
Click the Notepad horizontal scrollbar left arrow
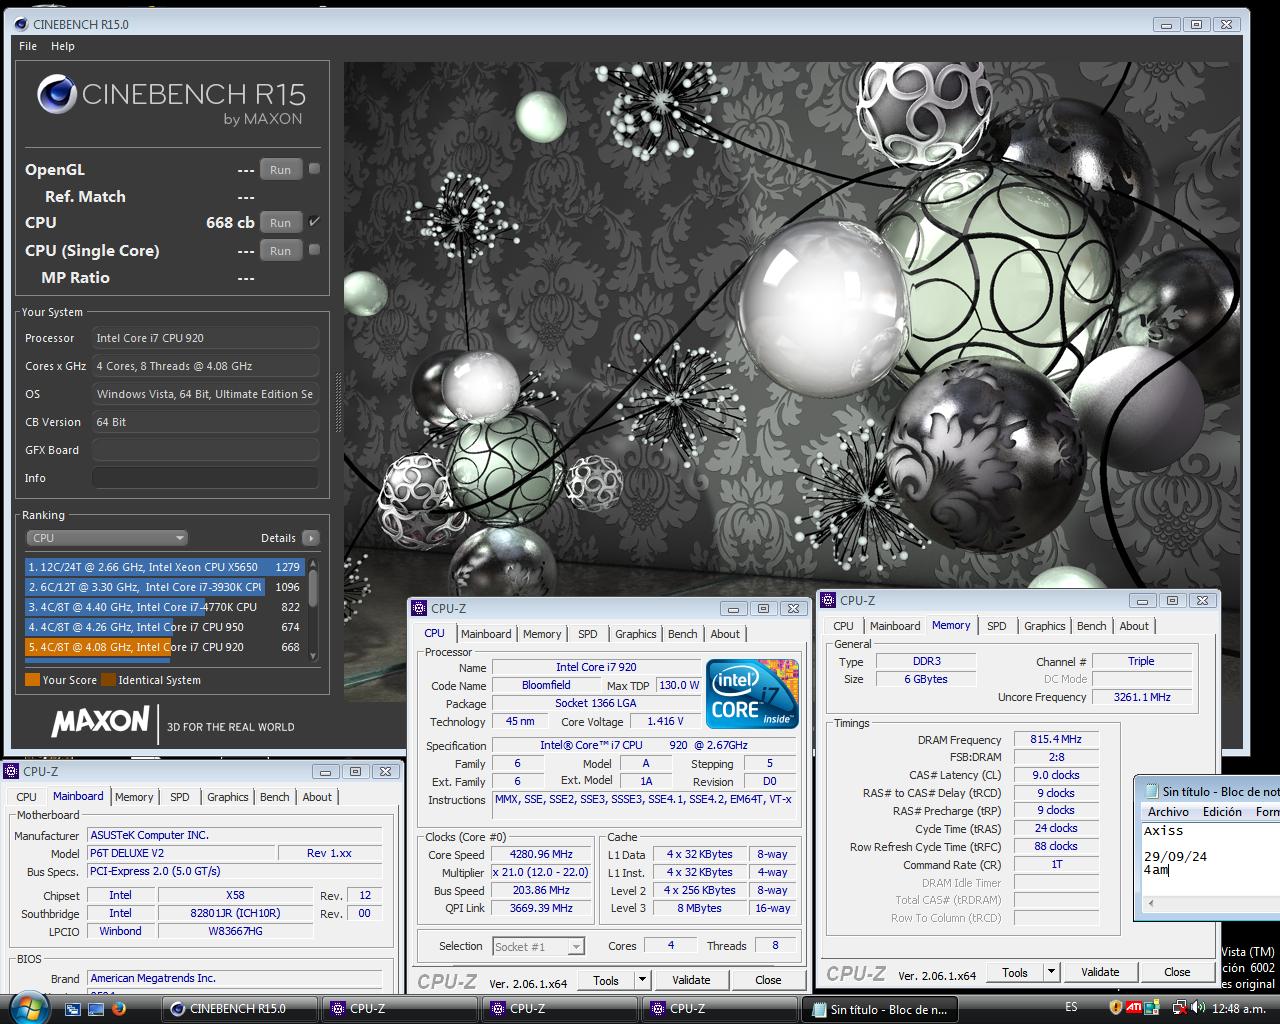point(1151,903)
